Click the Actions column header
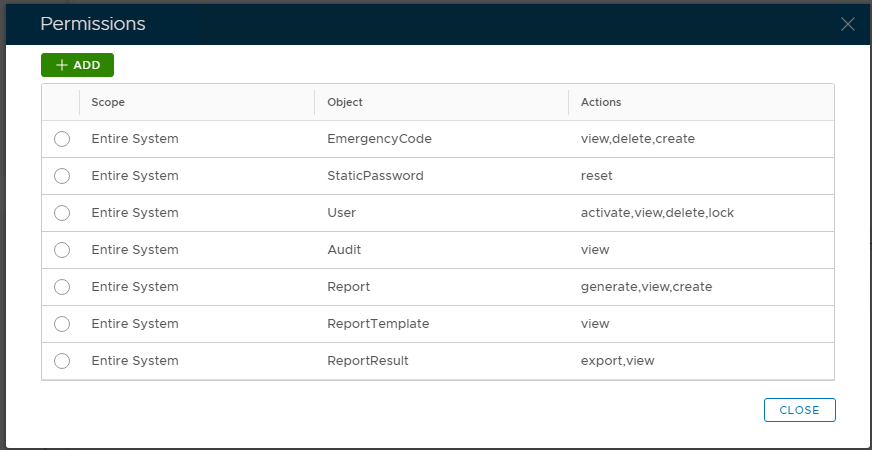This screenshot has width=872, height=450. coord(601,102)
